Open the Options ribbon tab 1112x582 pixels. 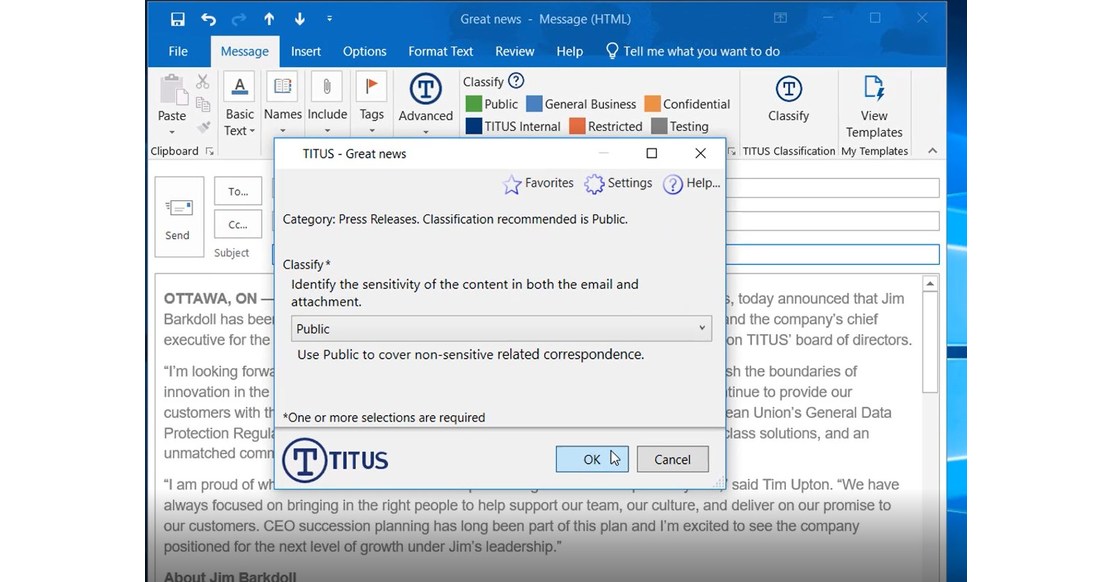[364, 51]
